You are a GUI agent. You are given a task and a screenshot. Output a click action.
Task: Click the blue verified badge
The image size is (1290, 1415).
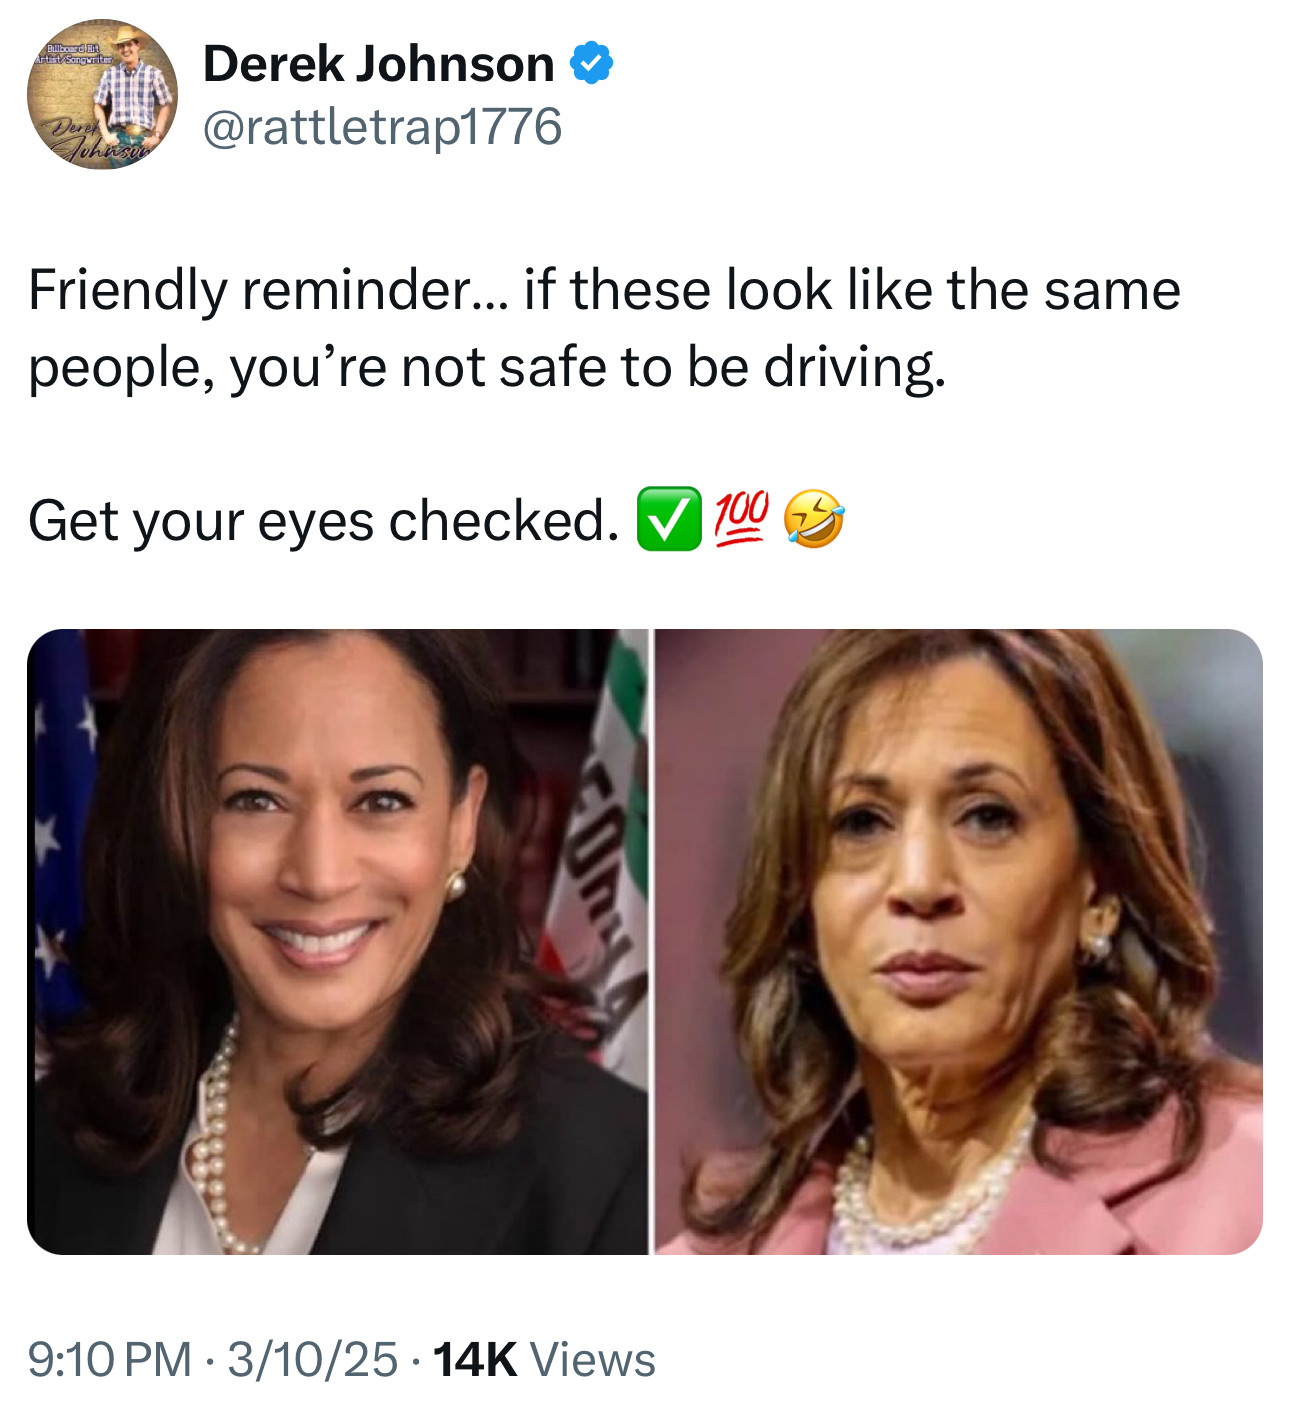(591, 64)
